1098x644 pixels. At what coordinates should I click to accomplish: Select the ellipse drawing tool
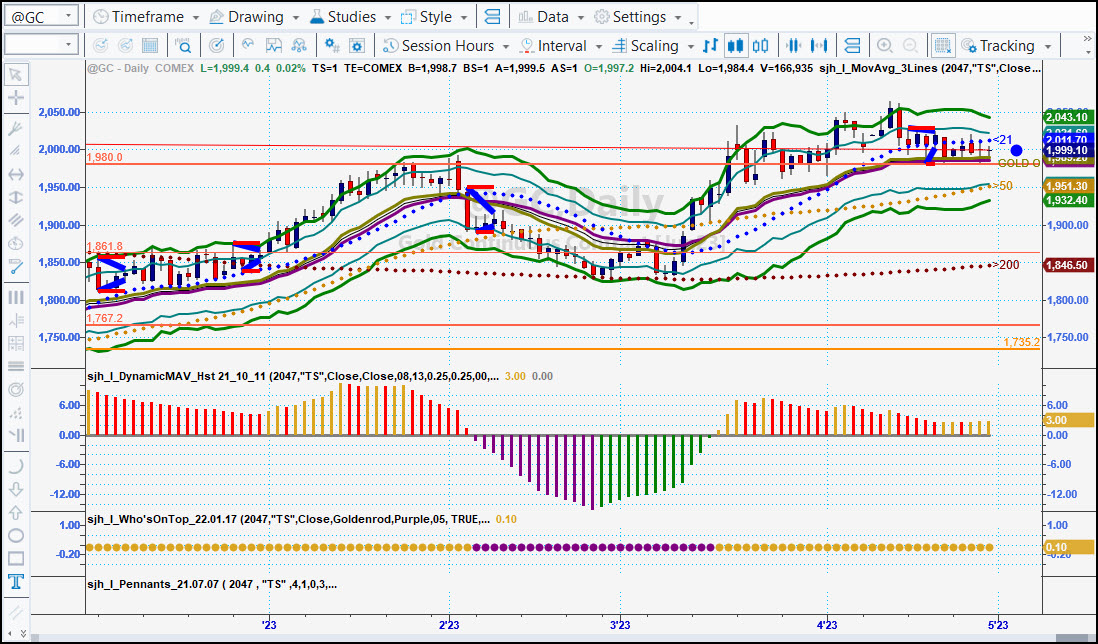click(15, 536)
